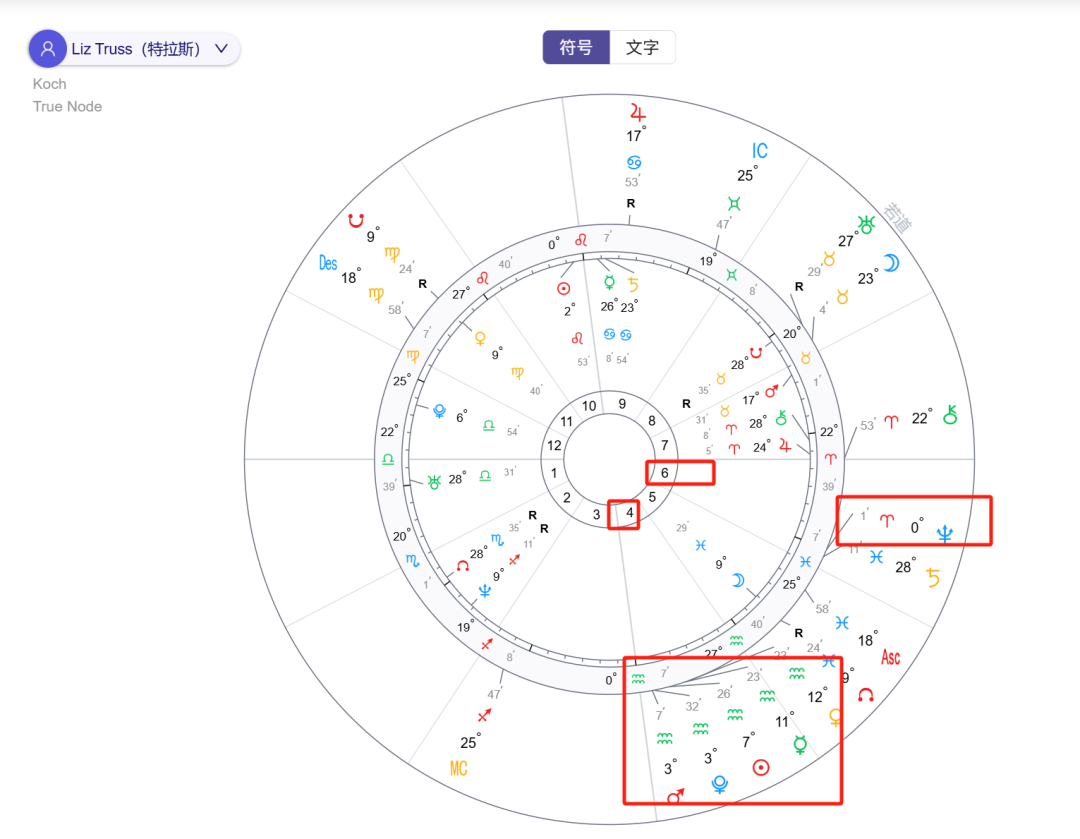Screen dimensions: 1080x839
Task: Select the Sun glyph in the bottom Aquarius cluster
Action: coord(762,767)
